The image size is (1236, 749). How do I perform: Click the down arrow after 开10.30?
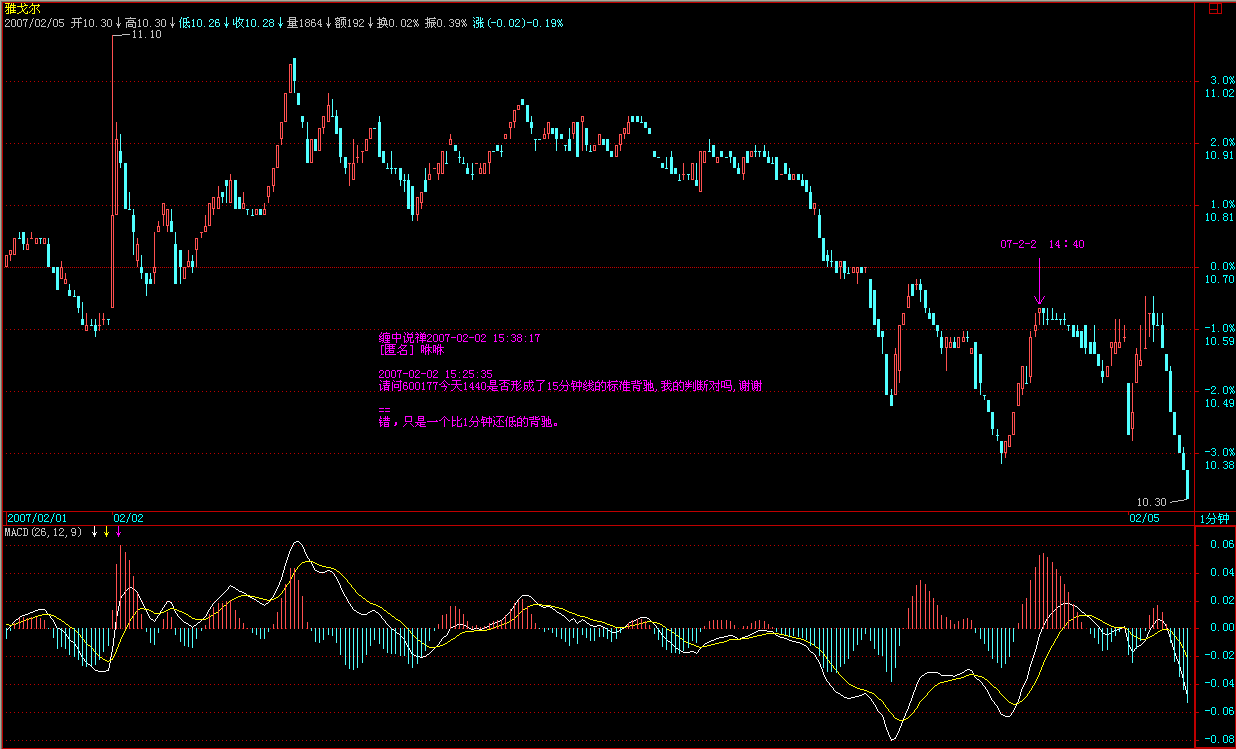119,22
